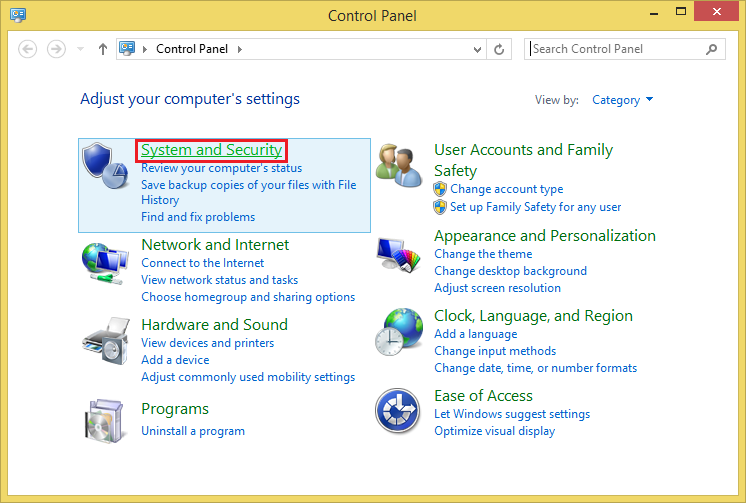The height and width of the screenshot is (503, 746).
Task: Click View devices and printers
Action: point(207,343)
